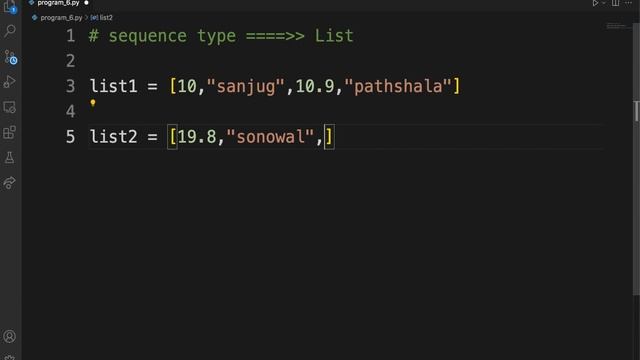Split the editor right
The width and height of the screenshot is (640, 360).
(x=615, y=3)
